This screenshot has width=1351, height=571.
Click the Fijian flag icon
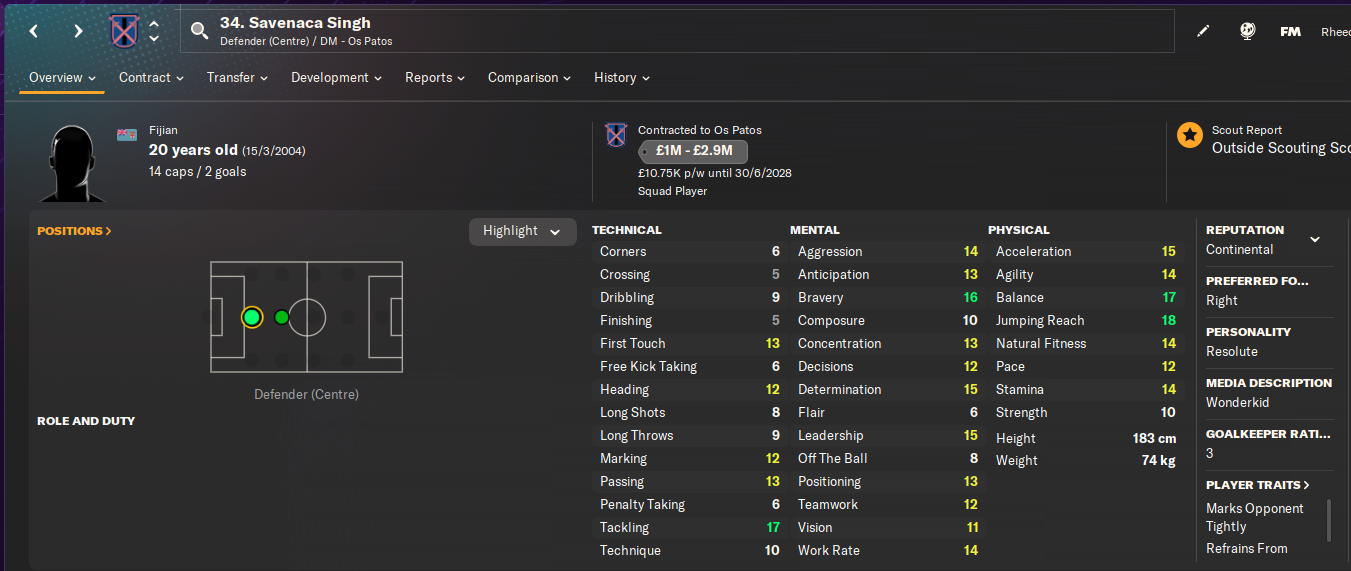point(127,135)
